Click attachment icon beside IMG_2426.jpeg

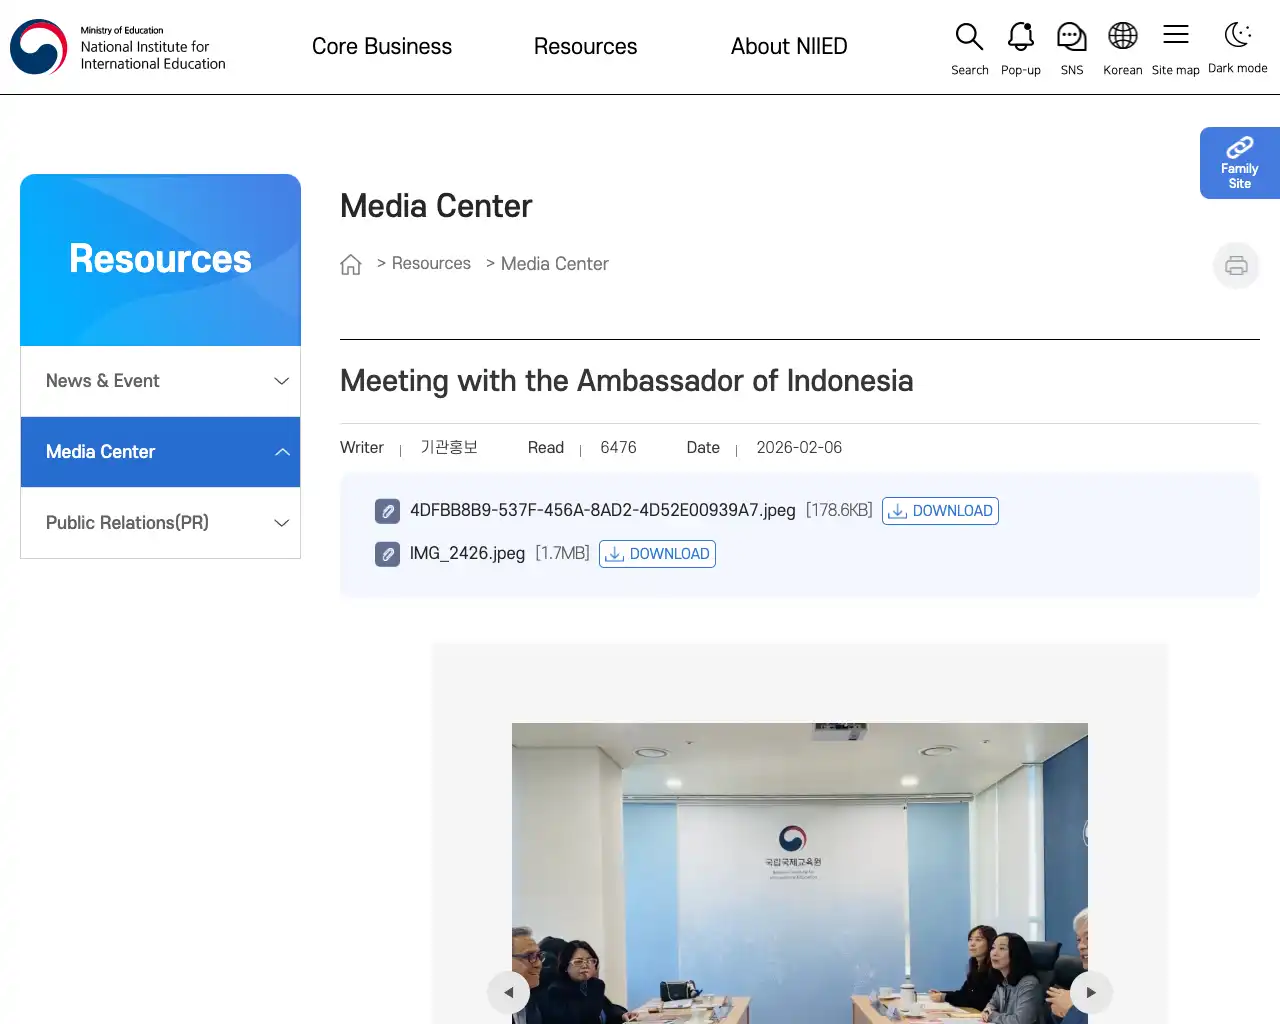click(387, 554)
